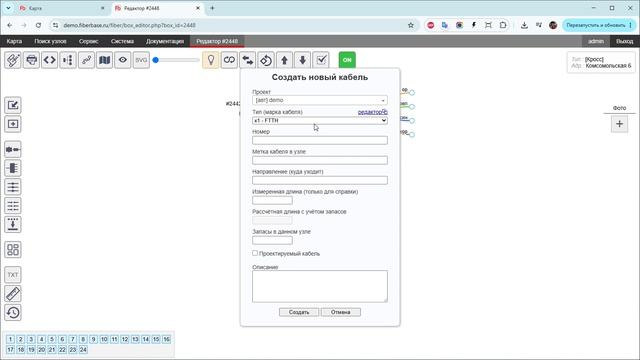Click the lightbulb highlight icon
Image resolution: width=640 pixels, height=360 pixels.
coord(211,60)
